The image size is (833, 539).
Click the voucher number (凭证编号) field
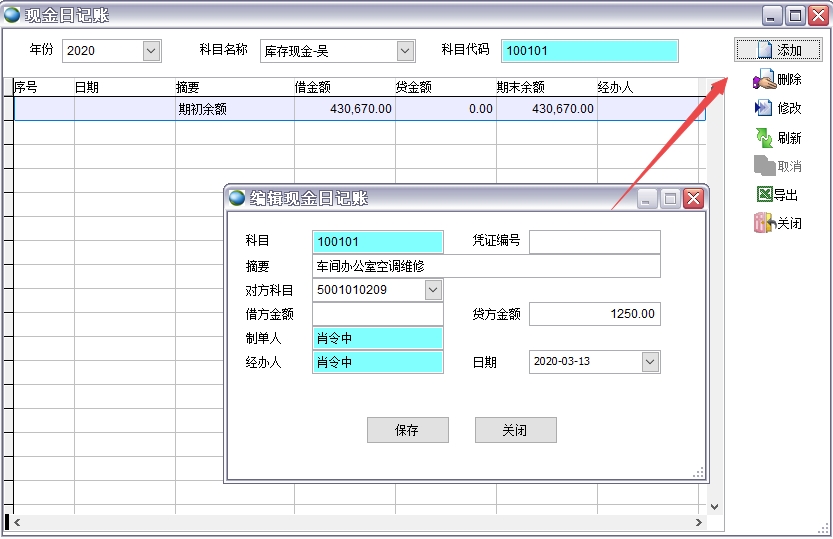594,242
